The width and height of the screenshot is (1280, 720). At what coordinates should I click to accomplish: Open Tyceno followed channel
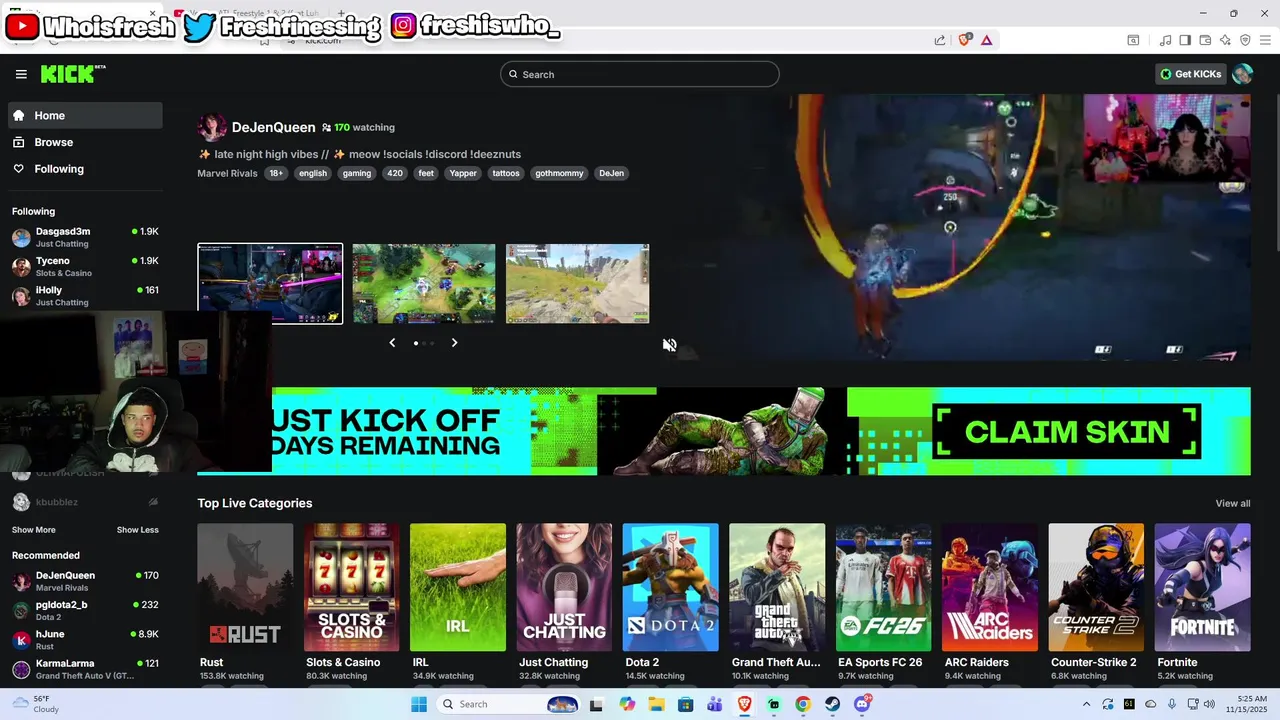click(85, 266)
